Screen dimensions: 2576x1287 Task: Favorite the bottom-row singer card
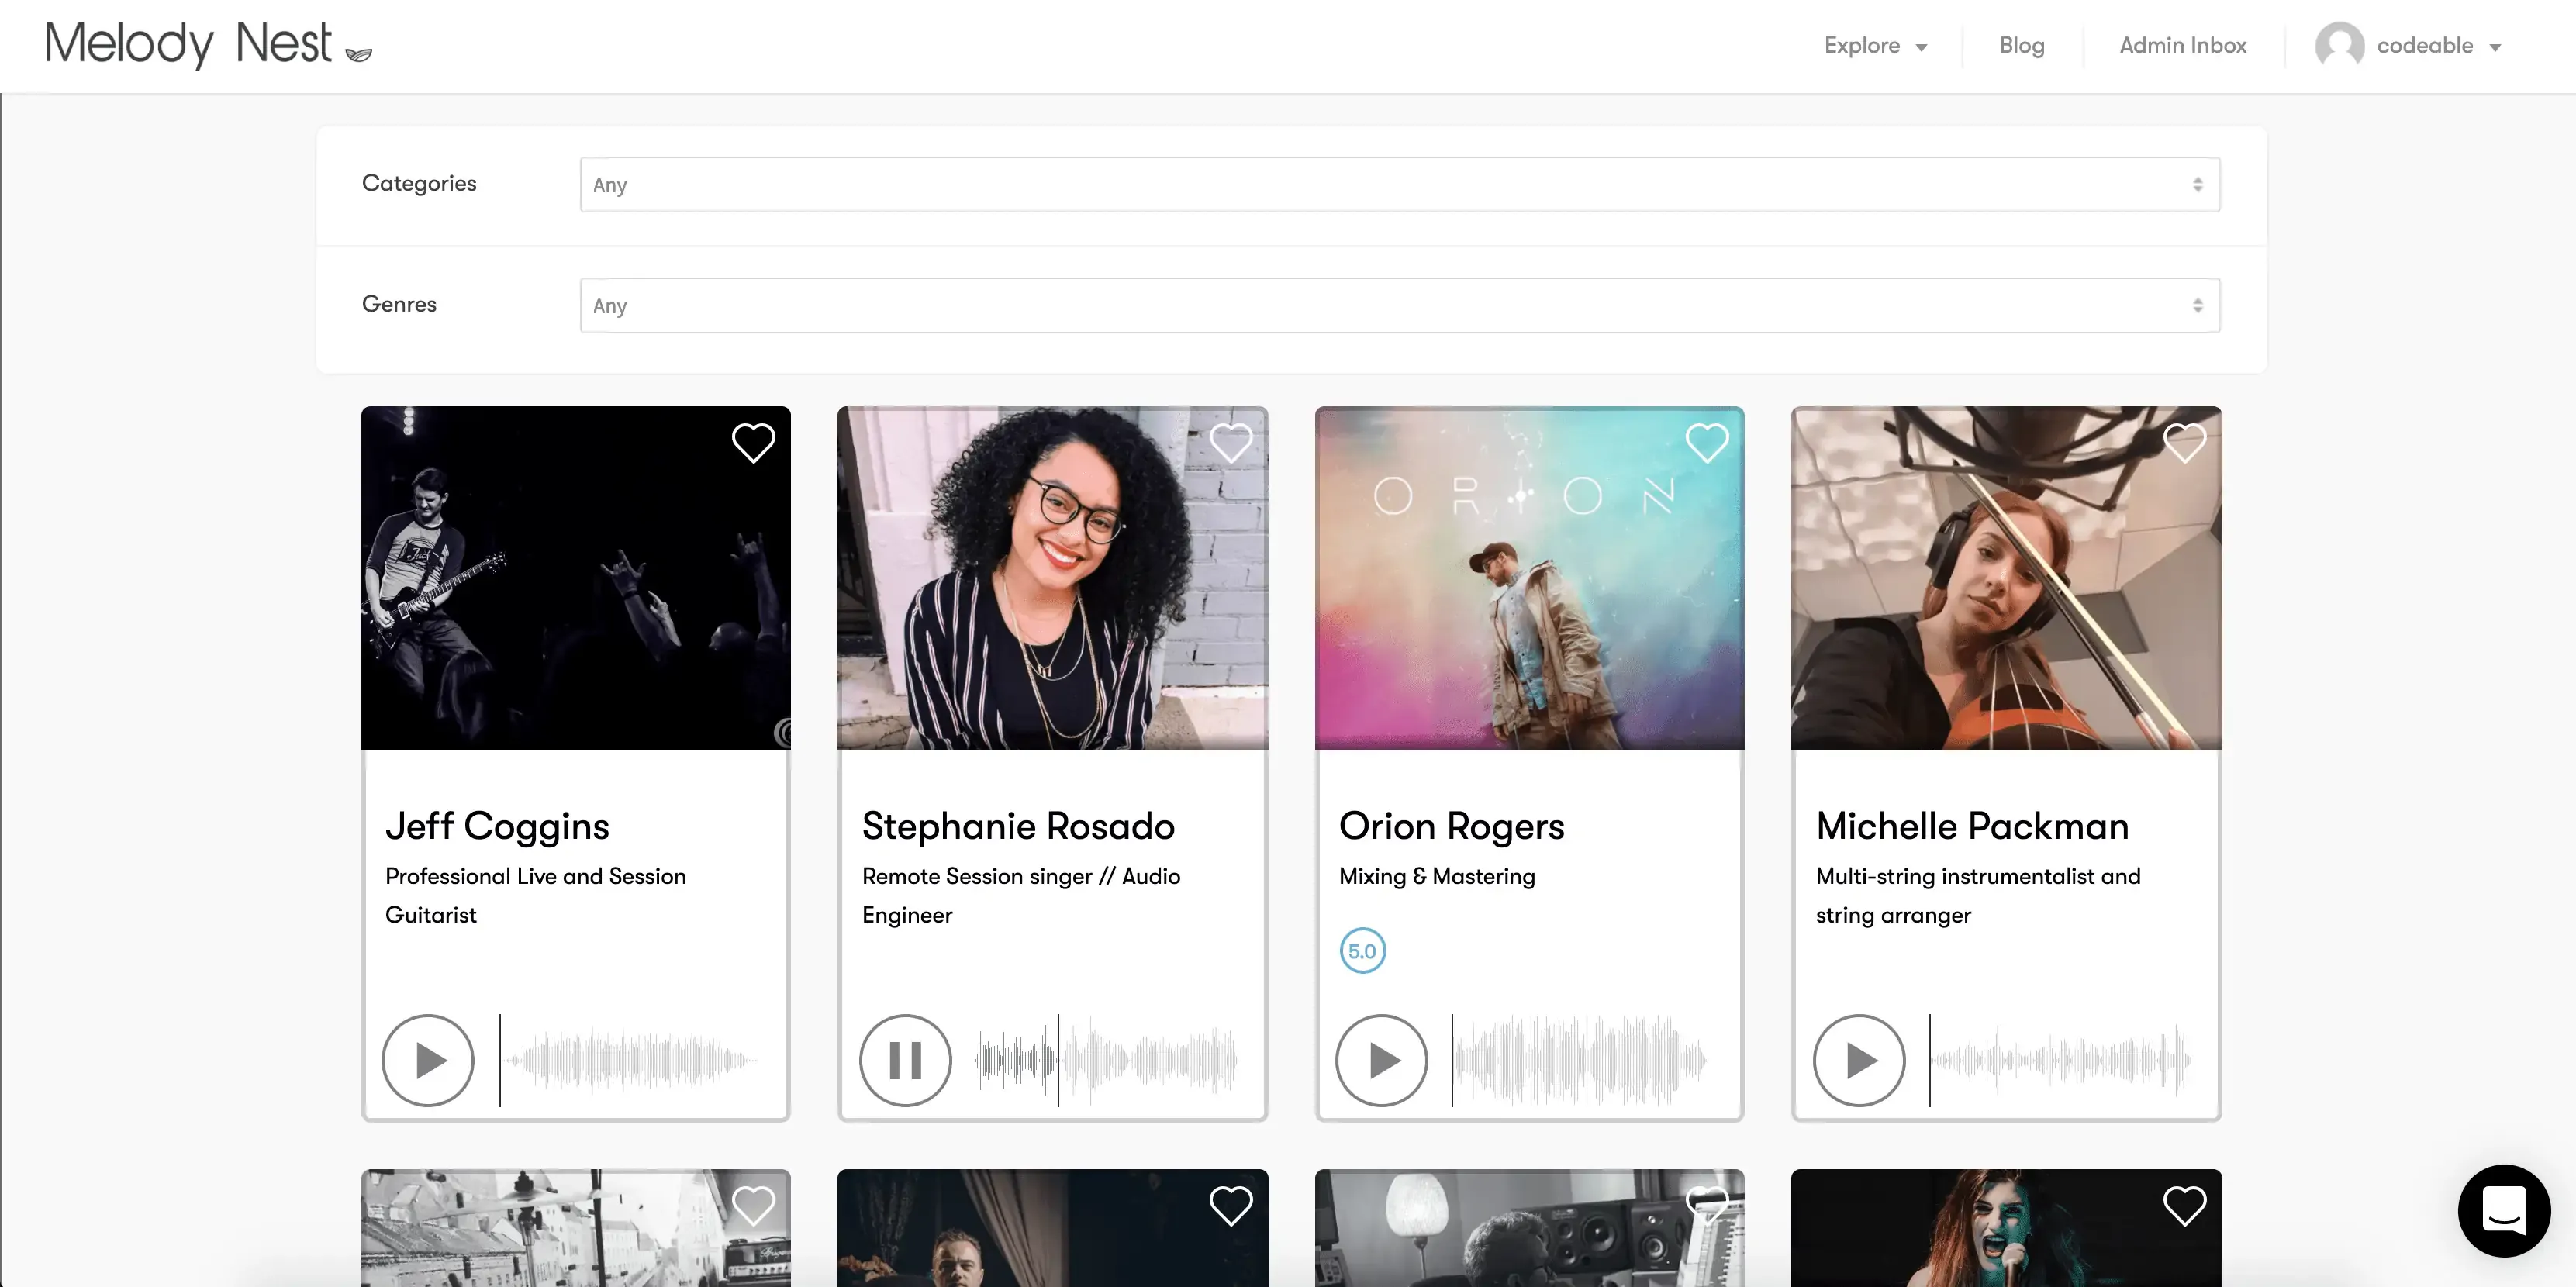pyautogui.click(x=2184, y=1206)
